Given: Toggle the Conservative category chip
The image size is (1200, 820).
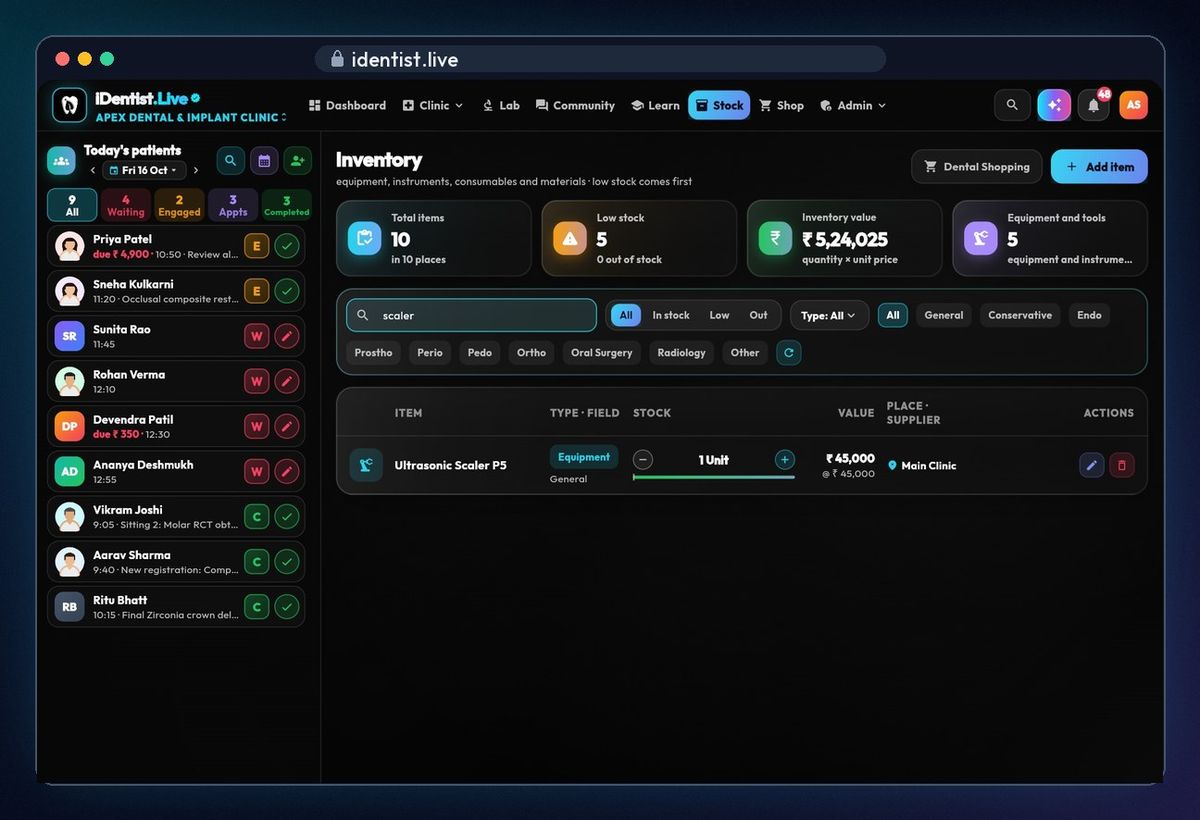Looking at the screenshot, I should coord(1020,315).
